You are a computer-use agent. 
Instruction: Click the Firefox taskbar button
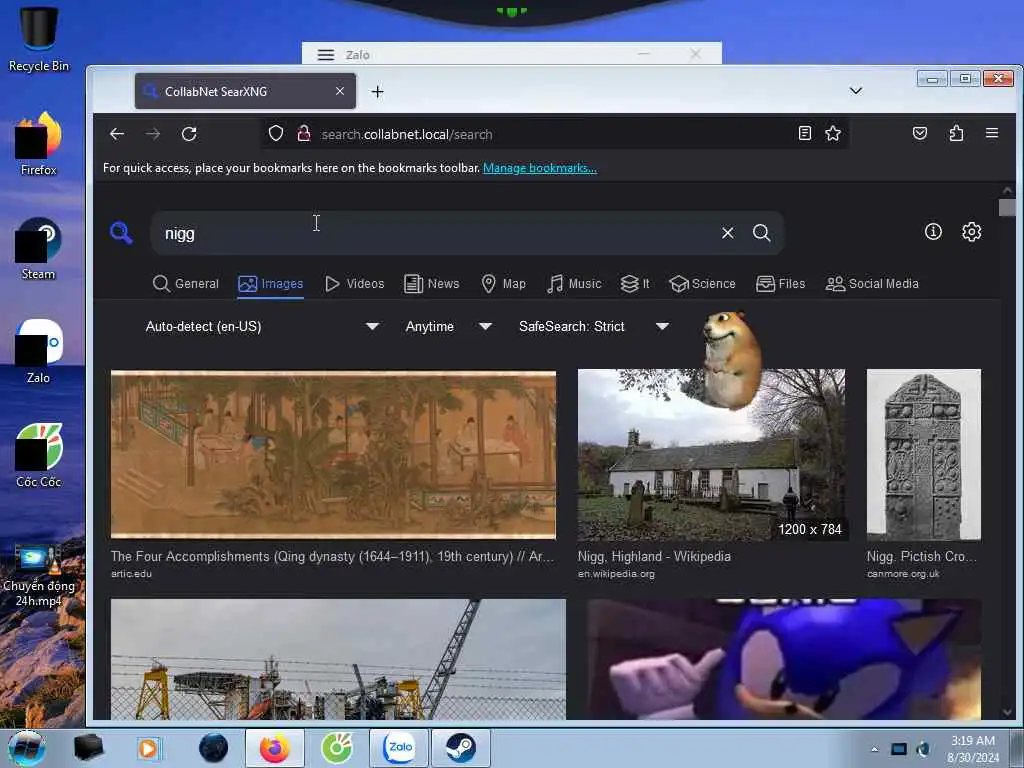[x=275, y=748]
